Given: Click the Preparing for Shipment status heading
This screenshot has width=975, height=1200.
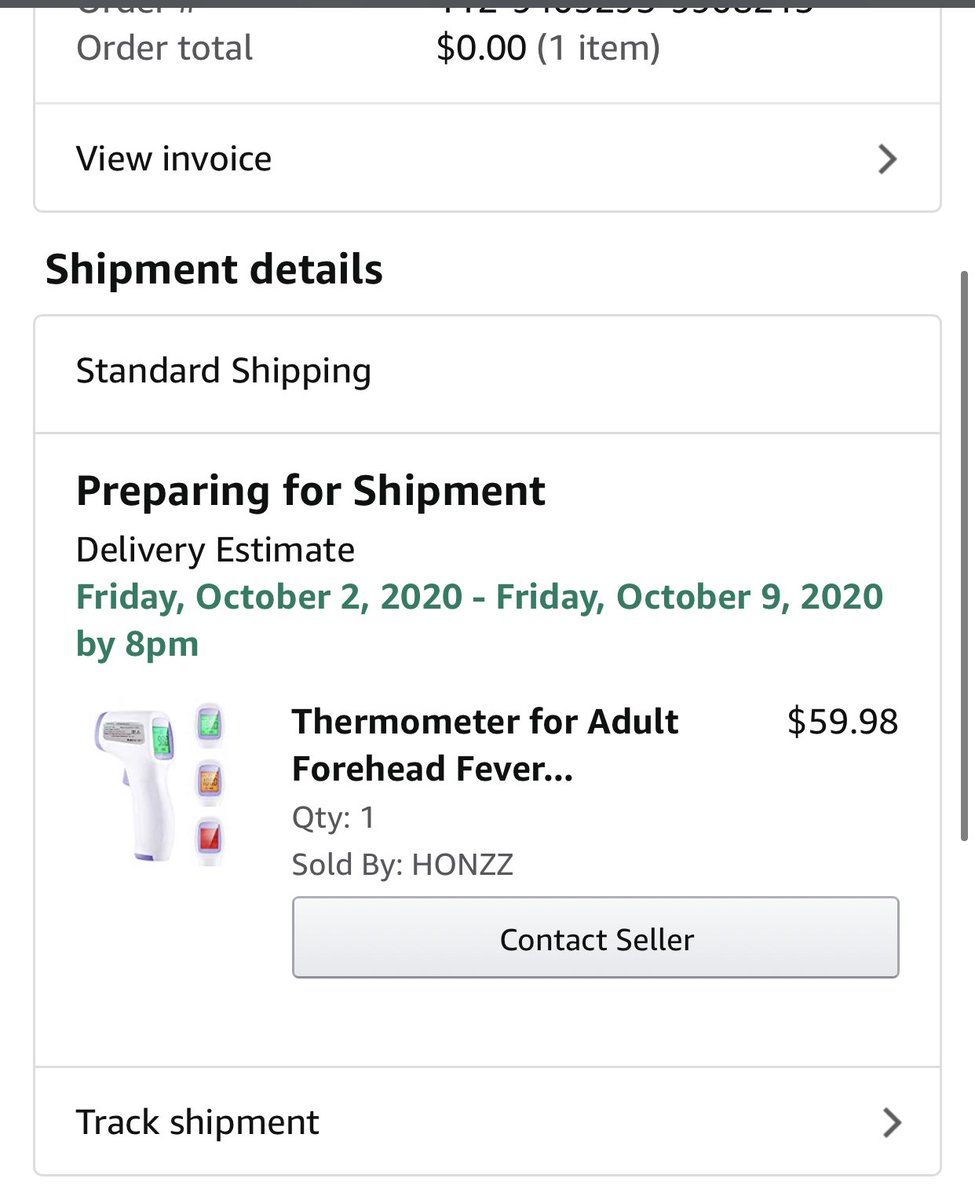Looking at the screenshot, I should click(x=311, y=492).
